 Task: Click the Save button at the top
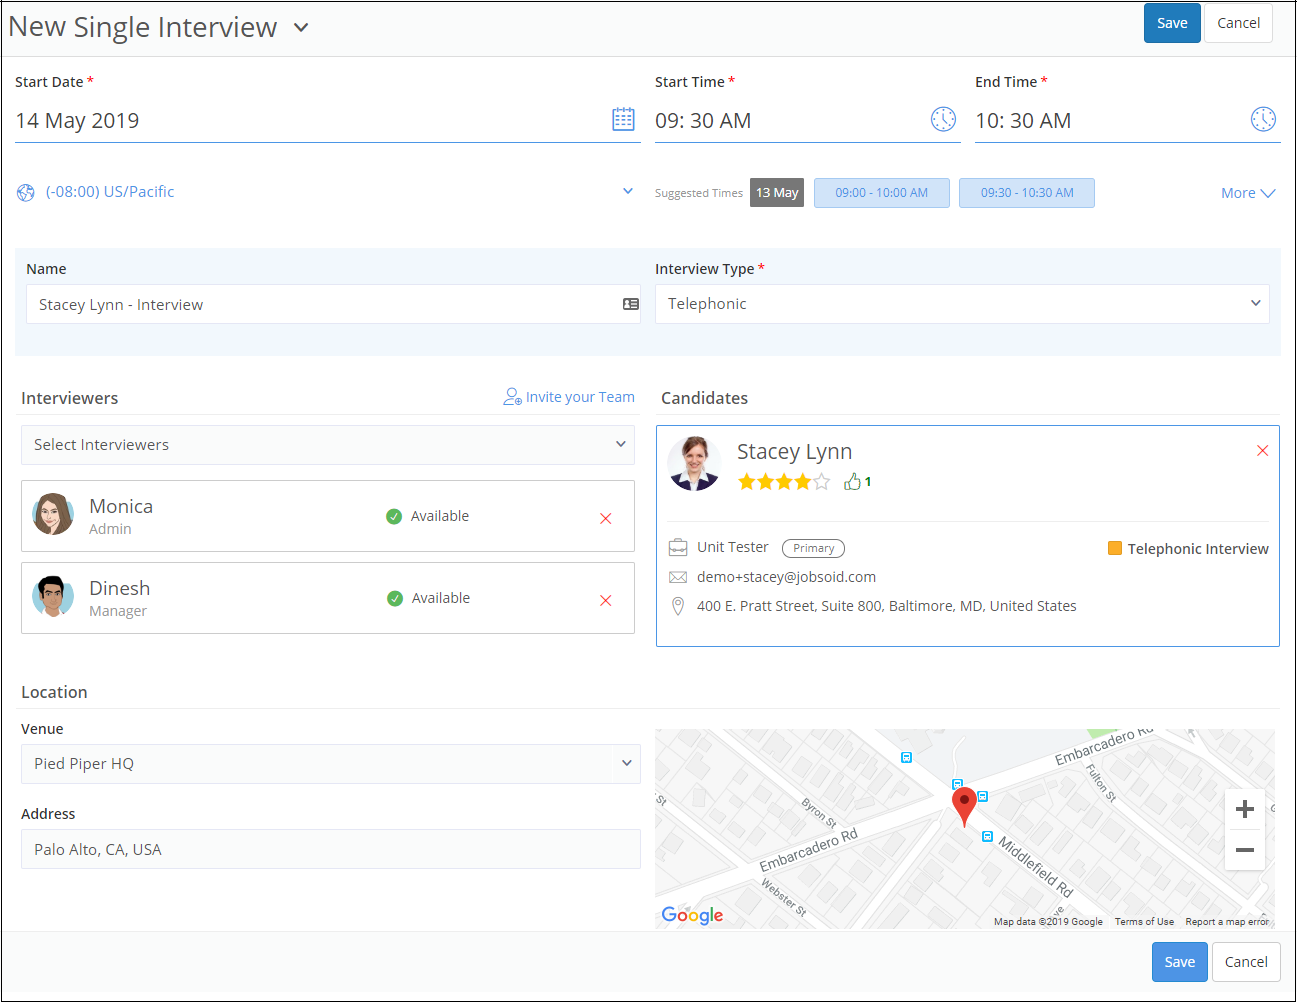coord(1171,23)
